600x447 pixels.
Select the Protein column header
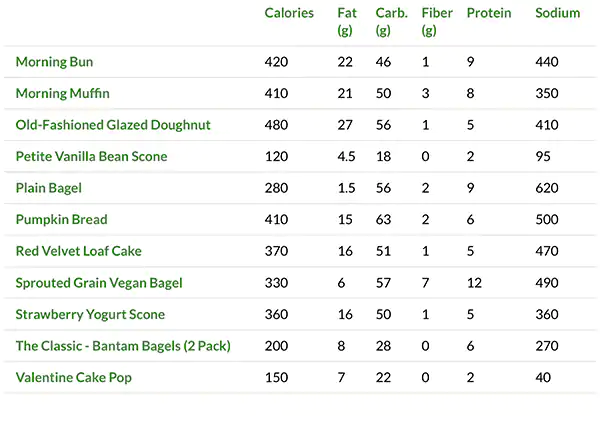488,14
